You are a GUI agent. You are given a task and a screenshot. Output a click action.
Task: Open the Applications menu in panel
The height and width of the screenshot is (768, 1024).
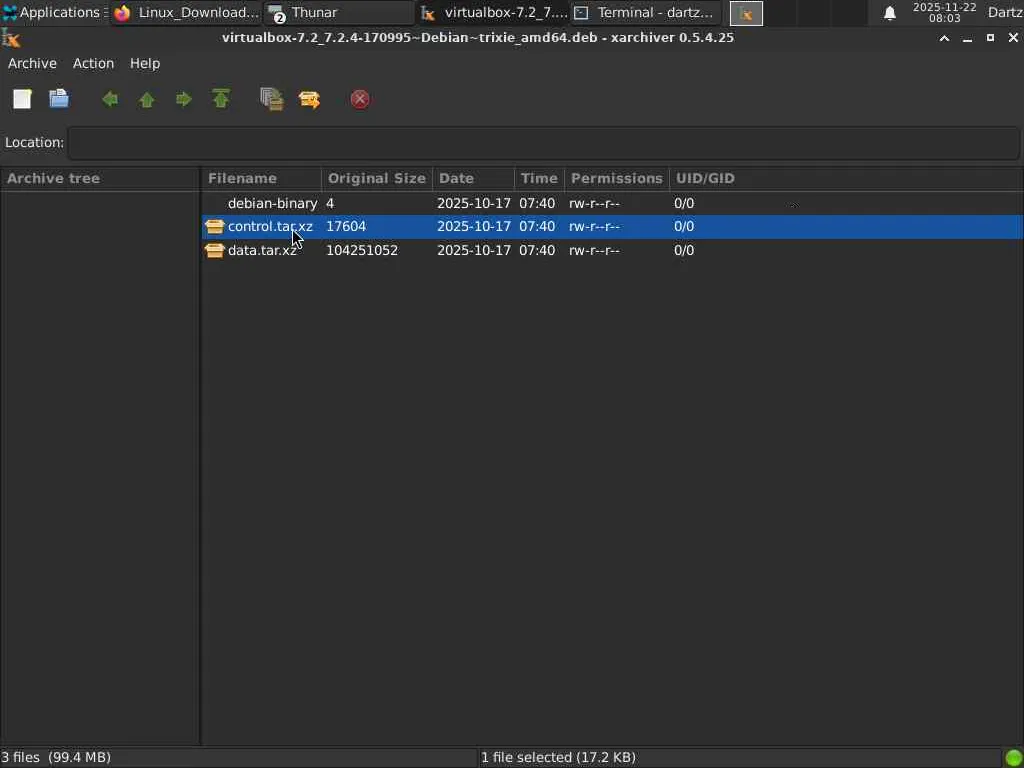pyautogui.click(x=54, y=12)
